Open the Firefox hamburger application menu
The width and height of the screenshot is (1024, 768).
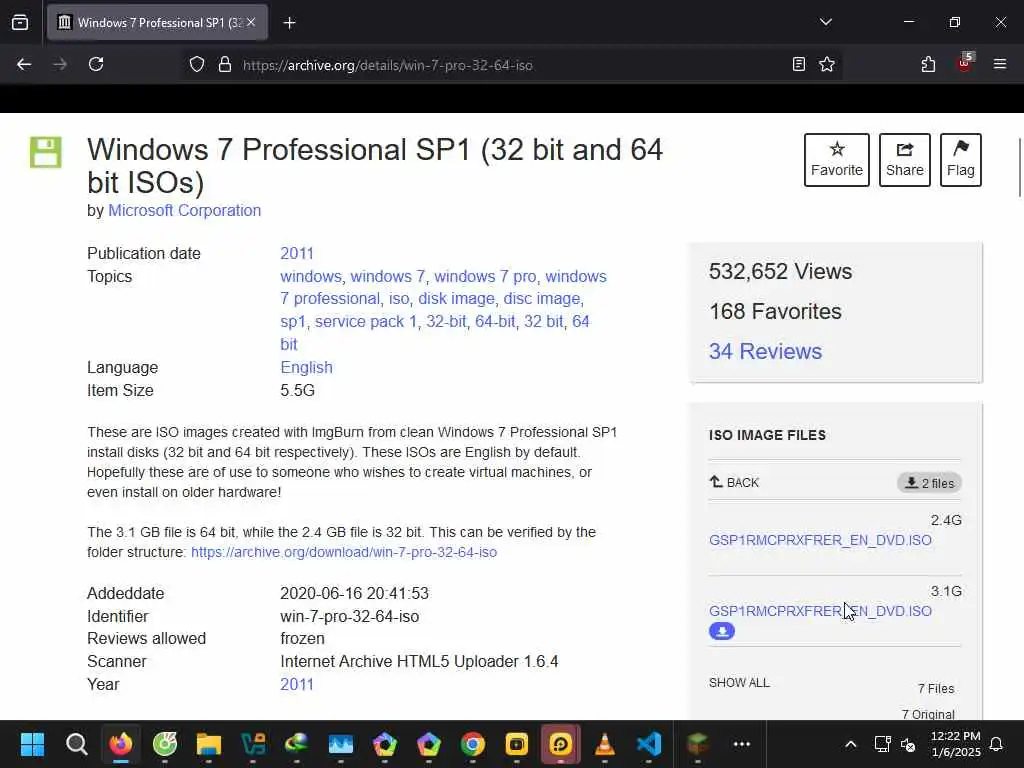(1000, 64)
